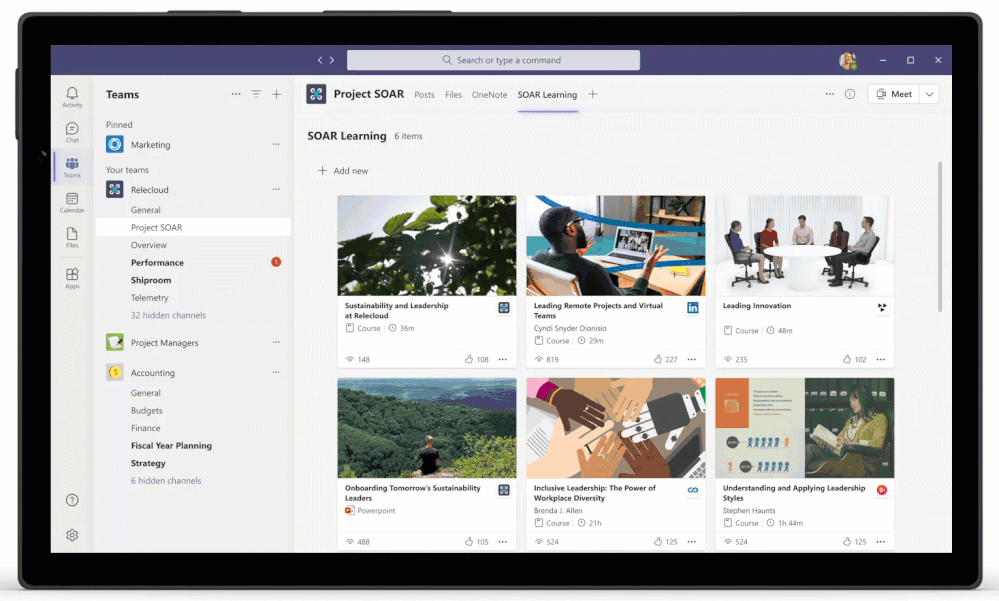Image resolution: width=999 pixels, height=601 pixels.
Task: Expand 32 hidden channels
Action: pos(168,315)
